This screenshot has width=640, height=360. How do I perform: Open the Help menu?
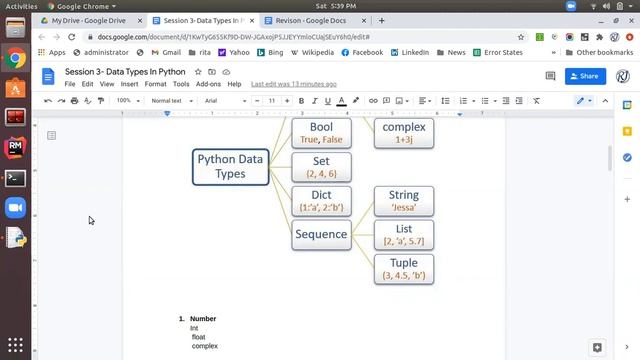[x=234, y=84]
